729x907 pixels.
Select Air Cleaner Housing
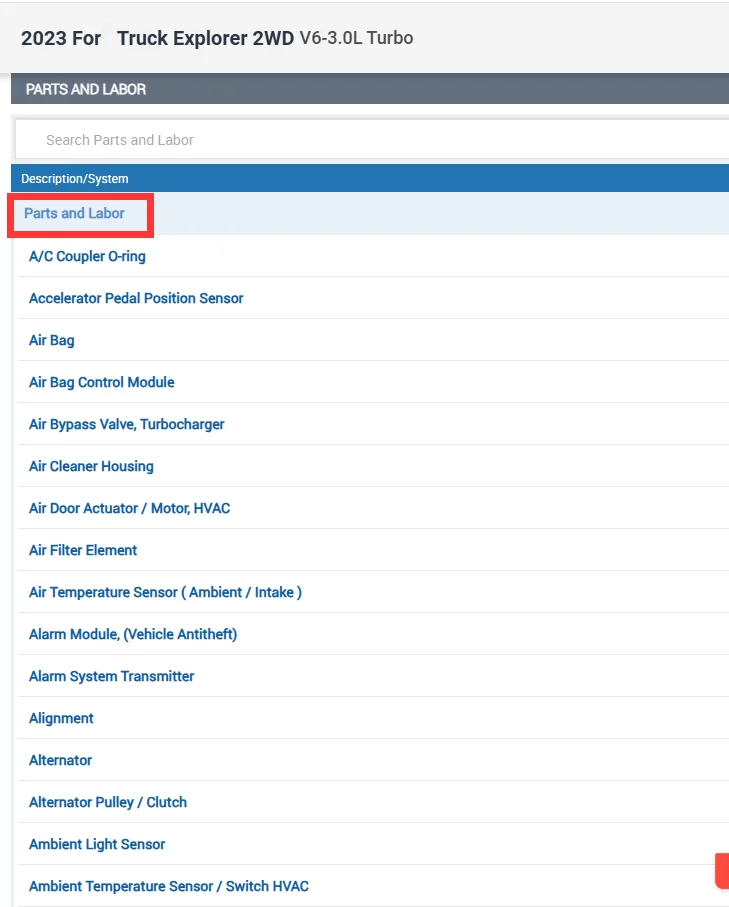click(91, 466)
